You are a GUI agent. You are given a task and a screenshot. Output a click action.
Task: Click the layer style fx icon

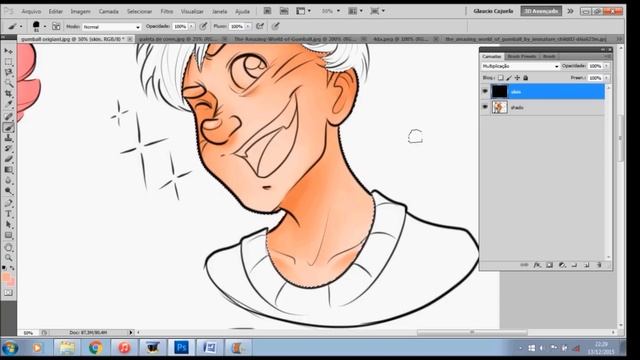(537, 265)
